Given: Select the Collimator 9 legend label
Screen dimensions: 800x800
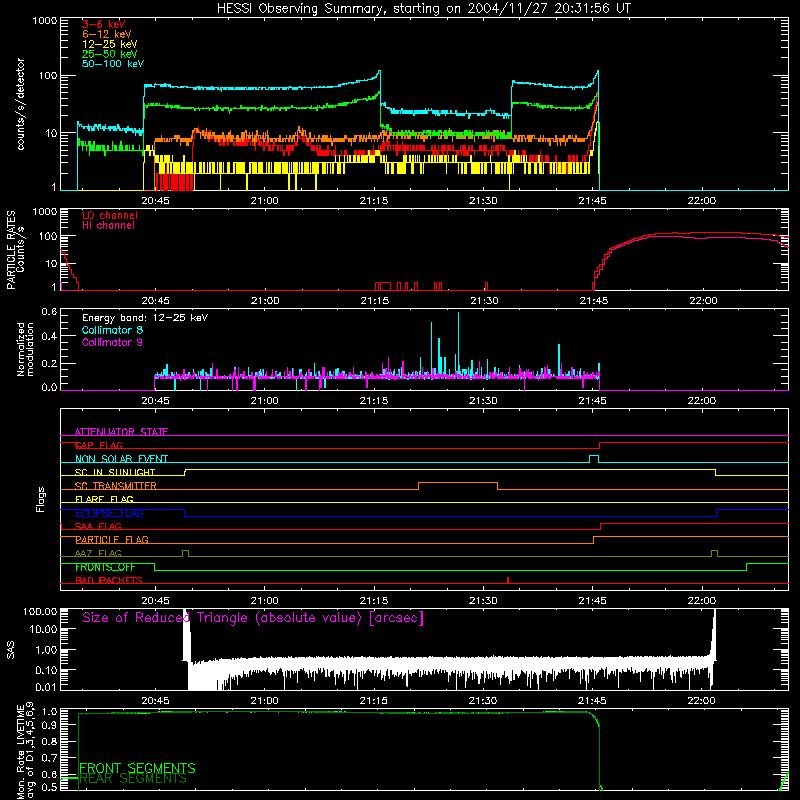Looking at the screenshot, I should point(112,342).
